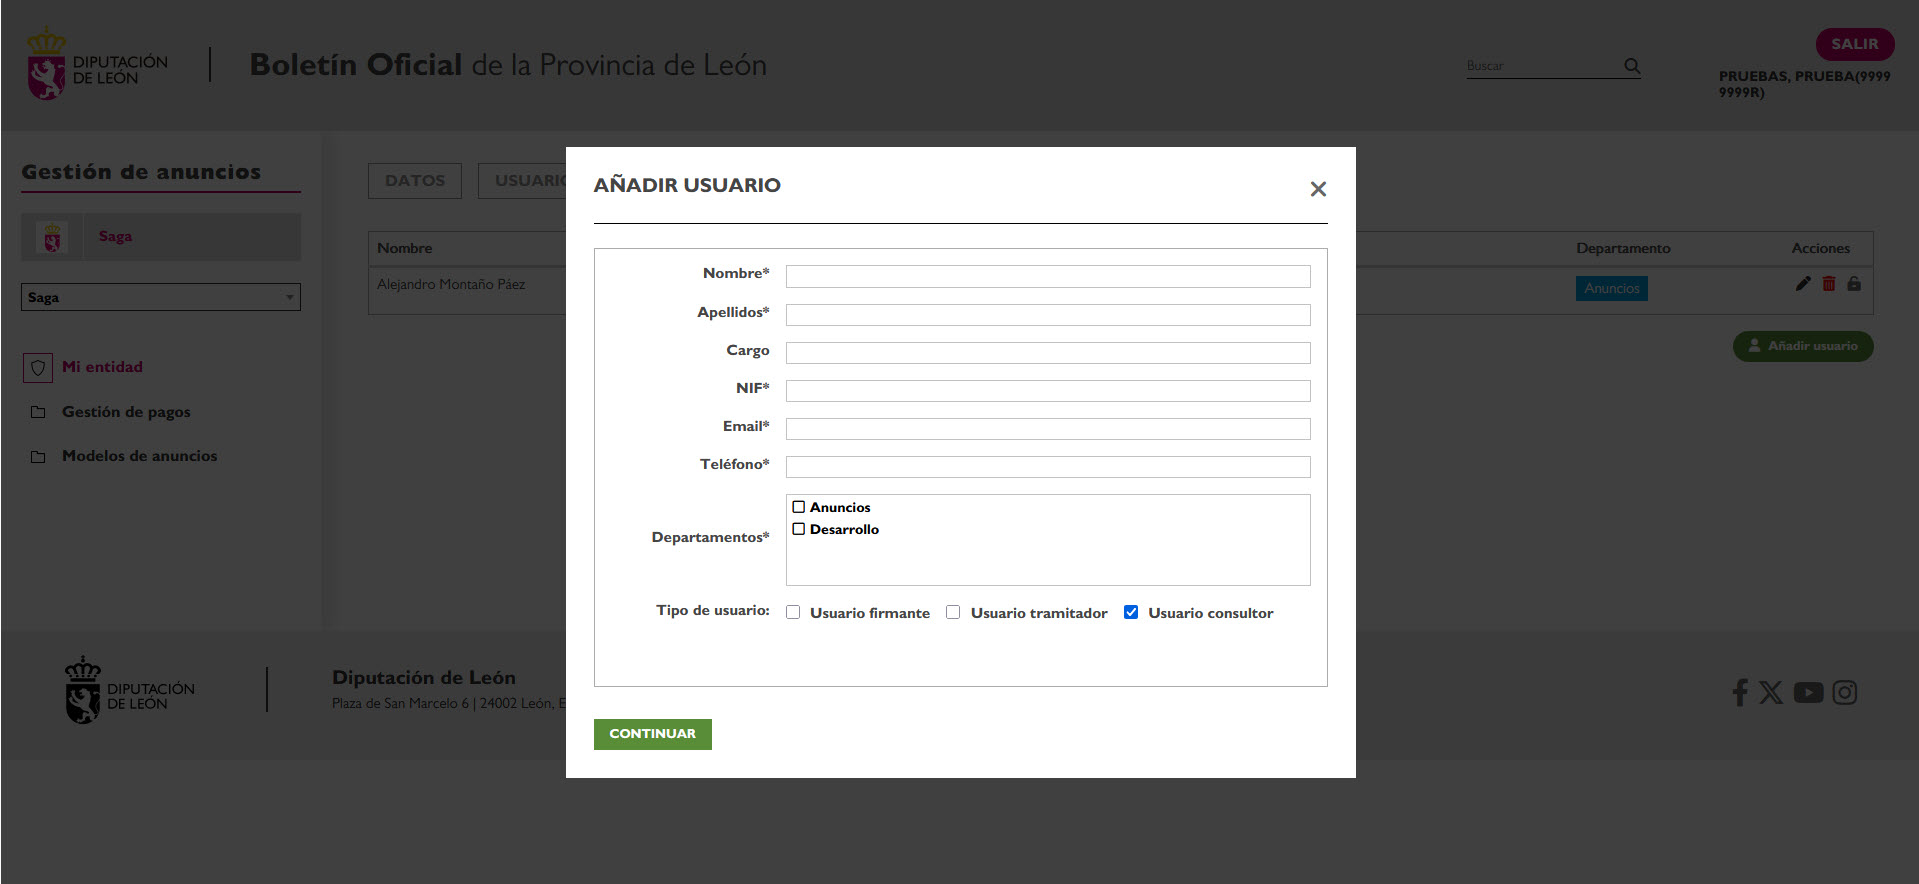
Task: Close the Añadir Usuario dialog
Action: (1318, 189)
